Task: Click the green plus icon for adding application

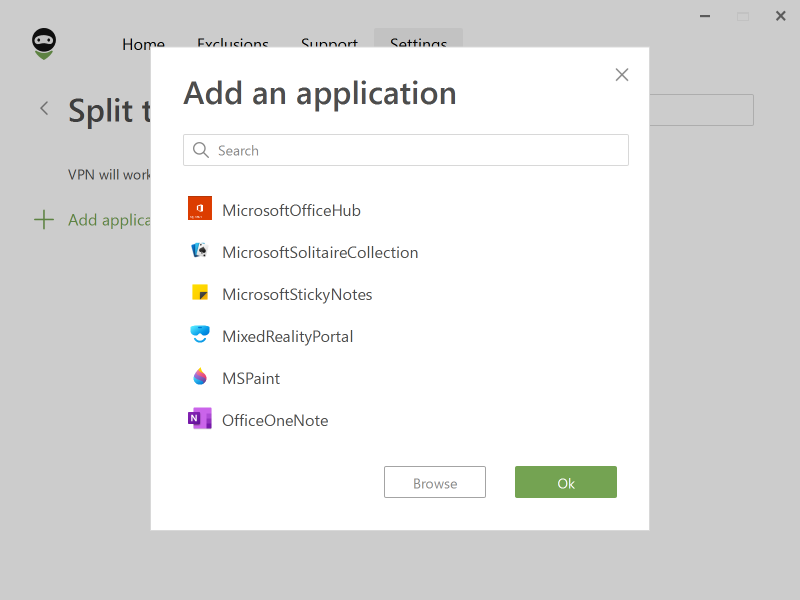Action: pyautogui.click(x=44, y=220)
